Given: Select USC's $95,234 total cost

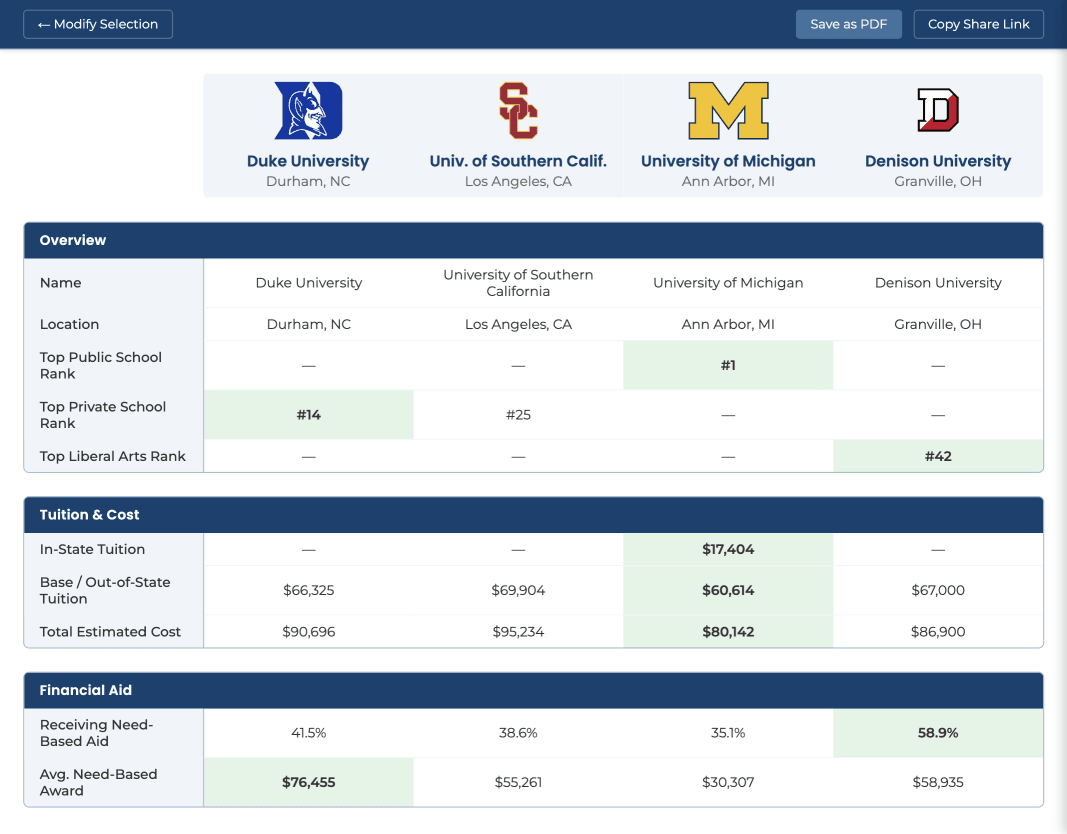Looking at the screenshot, I should (x=518, y=632).
